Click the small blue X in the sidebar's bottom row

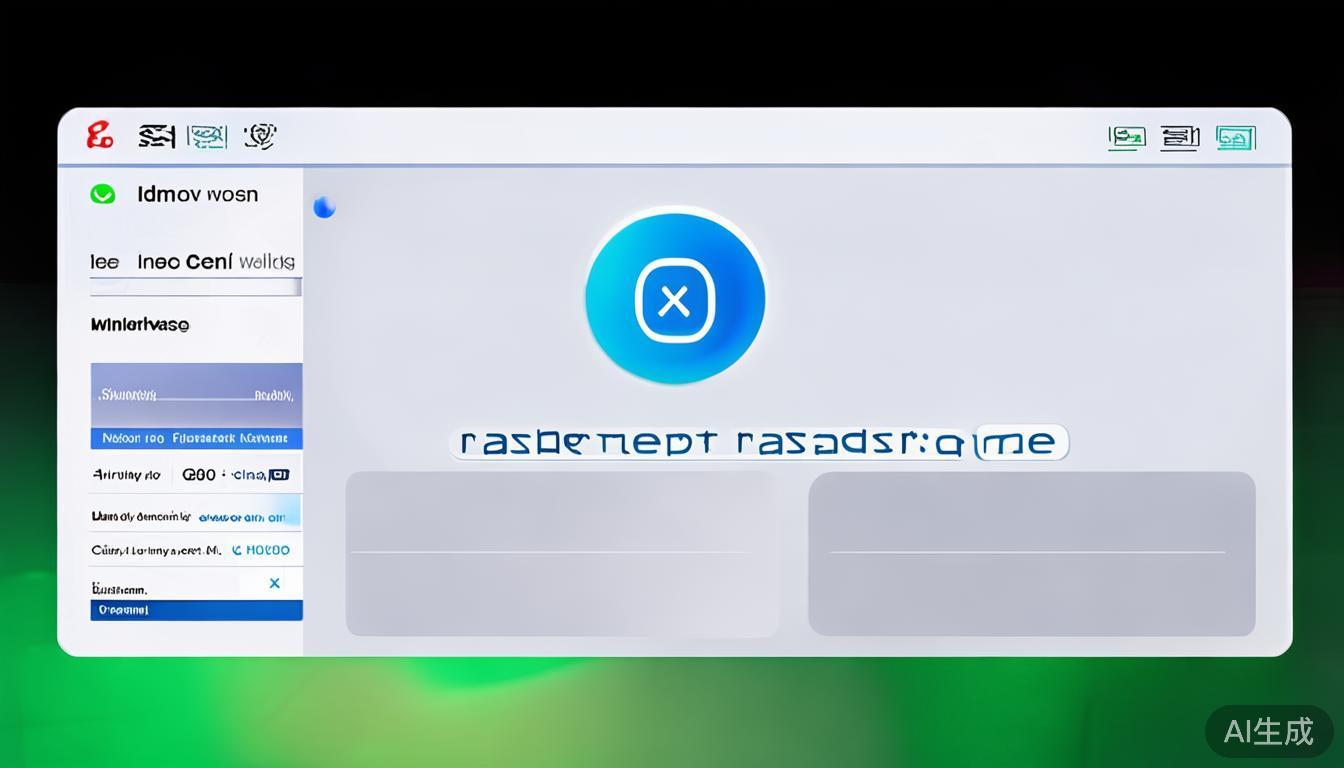pos(275,583)
